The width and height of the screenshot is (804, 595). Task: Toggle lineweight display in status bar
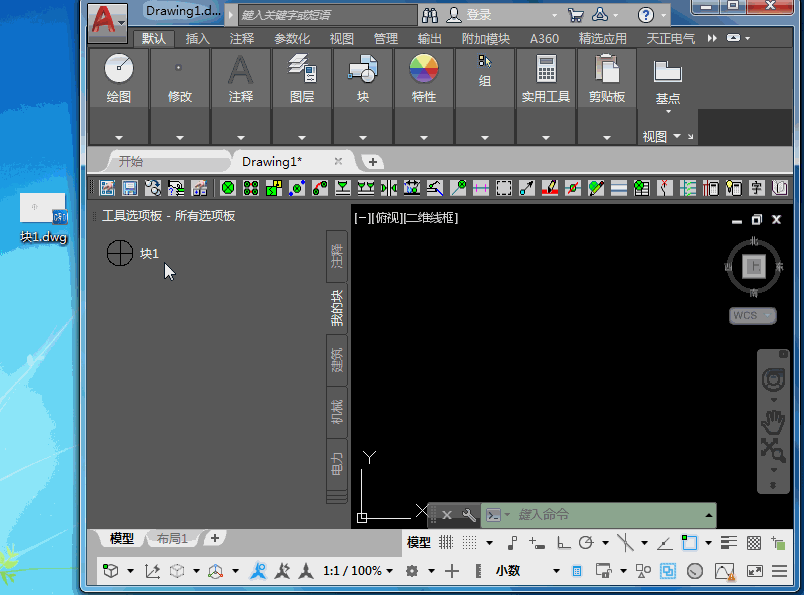pos(729,543)
